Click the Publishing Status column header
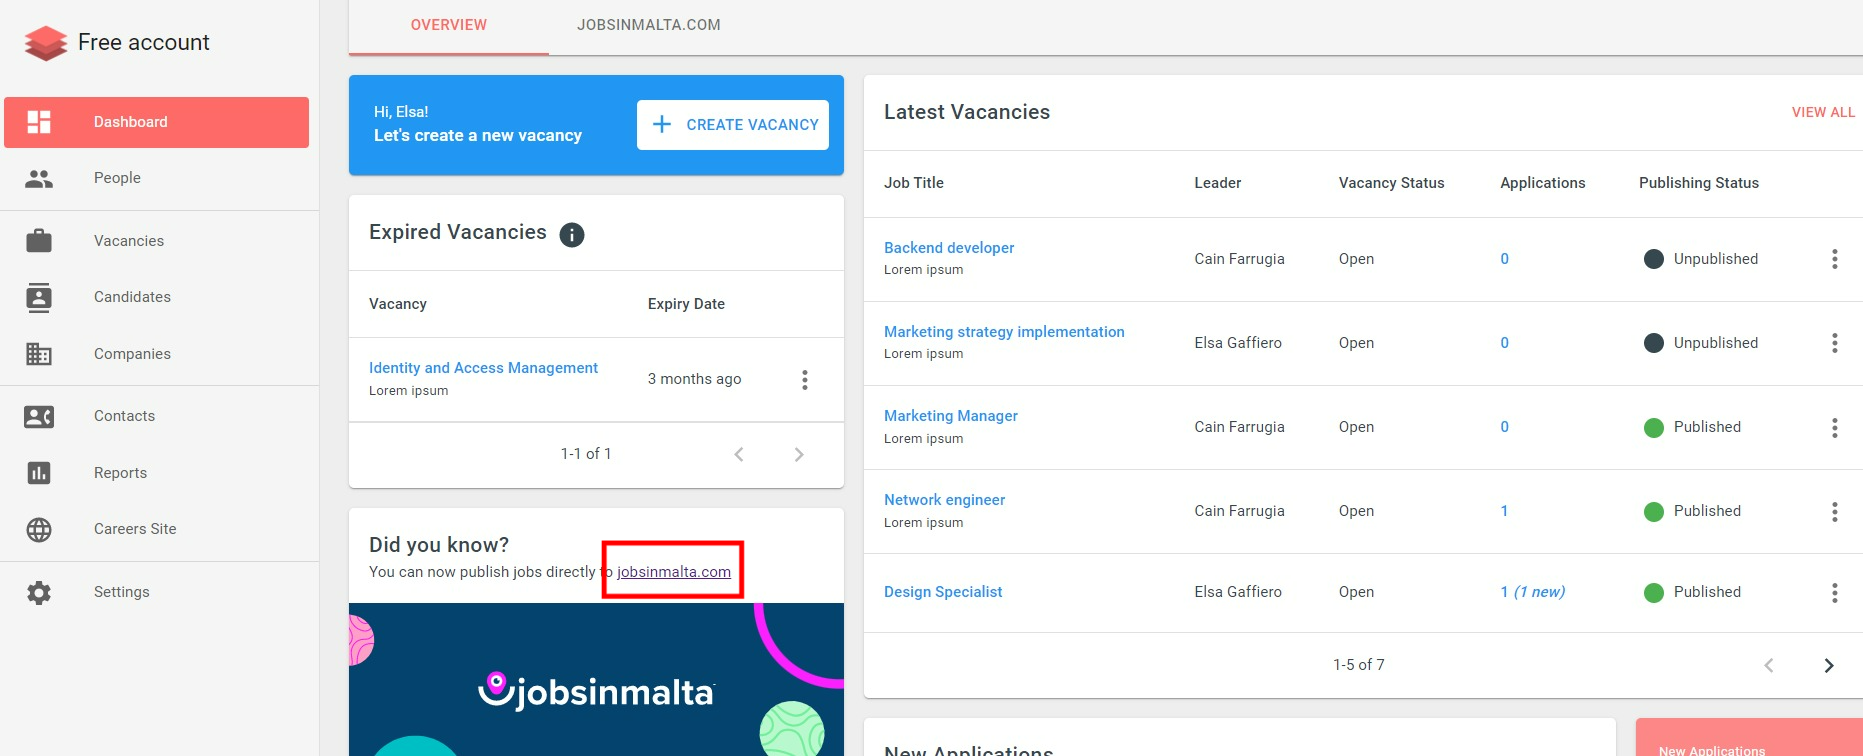Image resolution: width=1863 pixels, height=756 pixels. (1699, 183)
